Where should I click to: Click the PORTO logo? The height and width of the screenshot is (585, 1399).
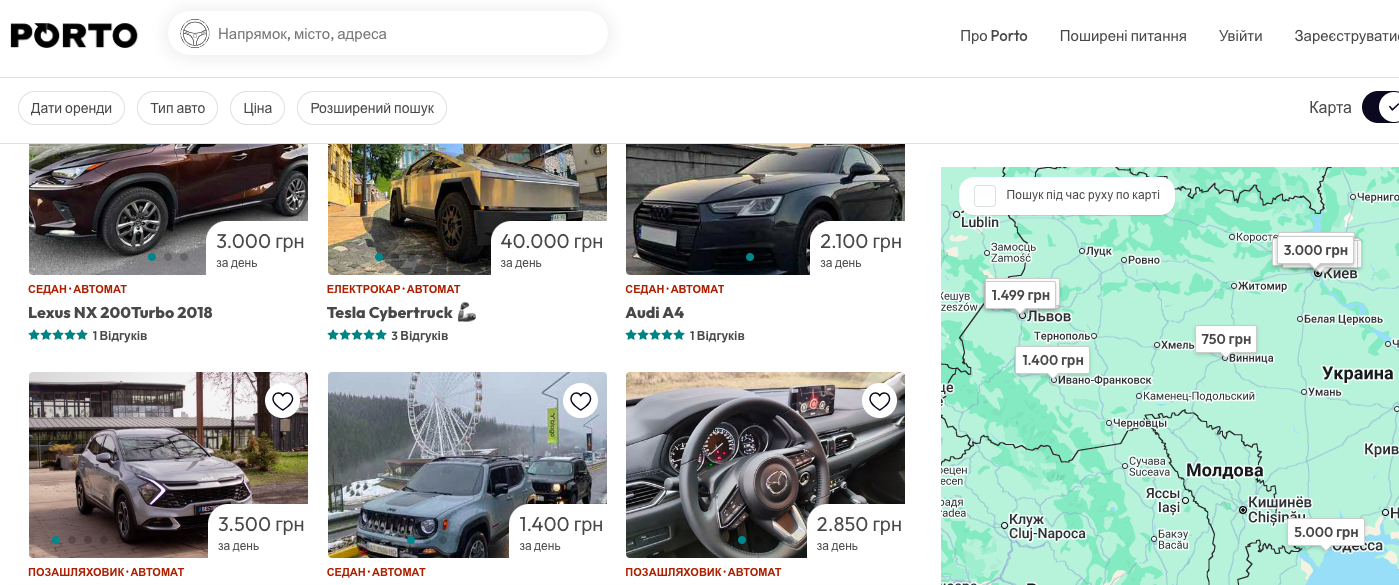(74, 35)
